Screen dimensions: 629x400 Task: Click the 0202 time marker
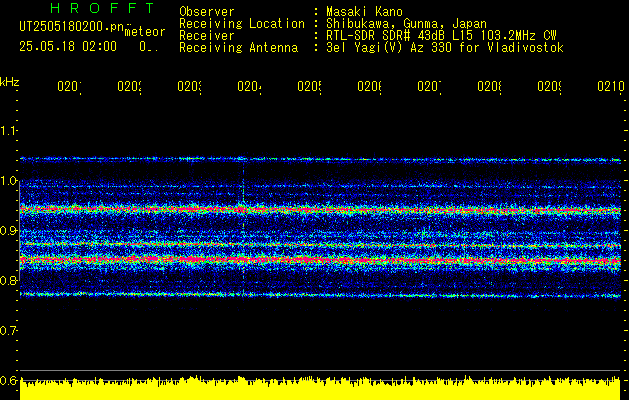coord(129,86)
